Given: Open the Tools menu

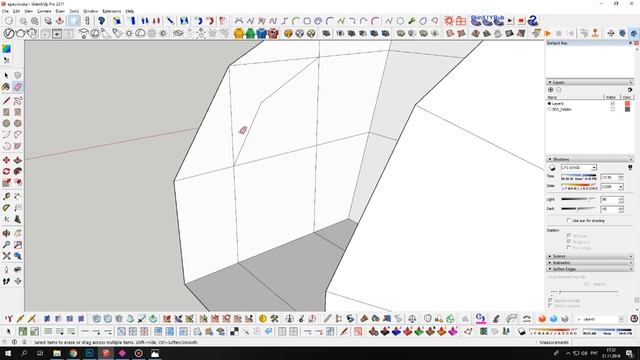Looking at the screenshot, I should pos(74,11).
